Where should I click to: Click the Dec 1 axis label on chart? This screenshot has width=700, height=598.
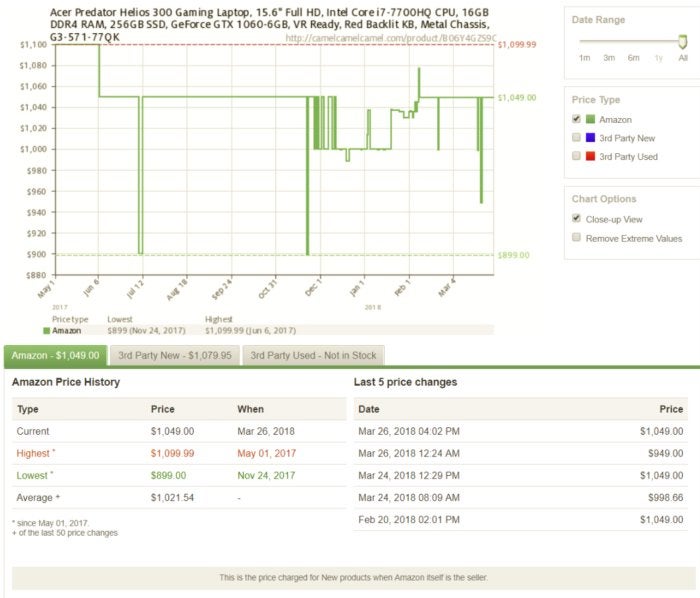pos(313,287)
